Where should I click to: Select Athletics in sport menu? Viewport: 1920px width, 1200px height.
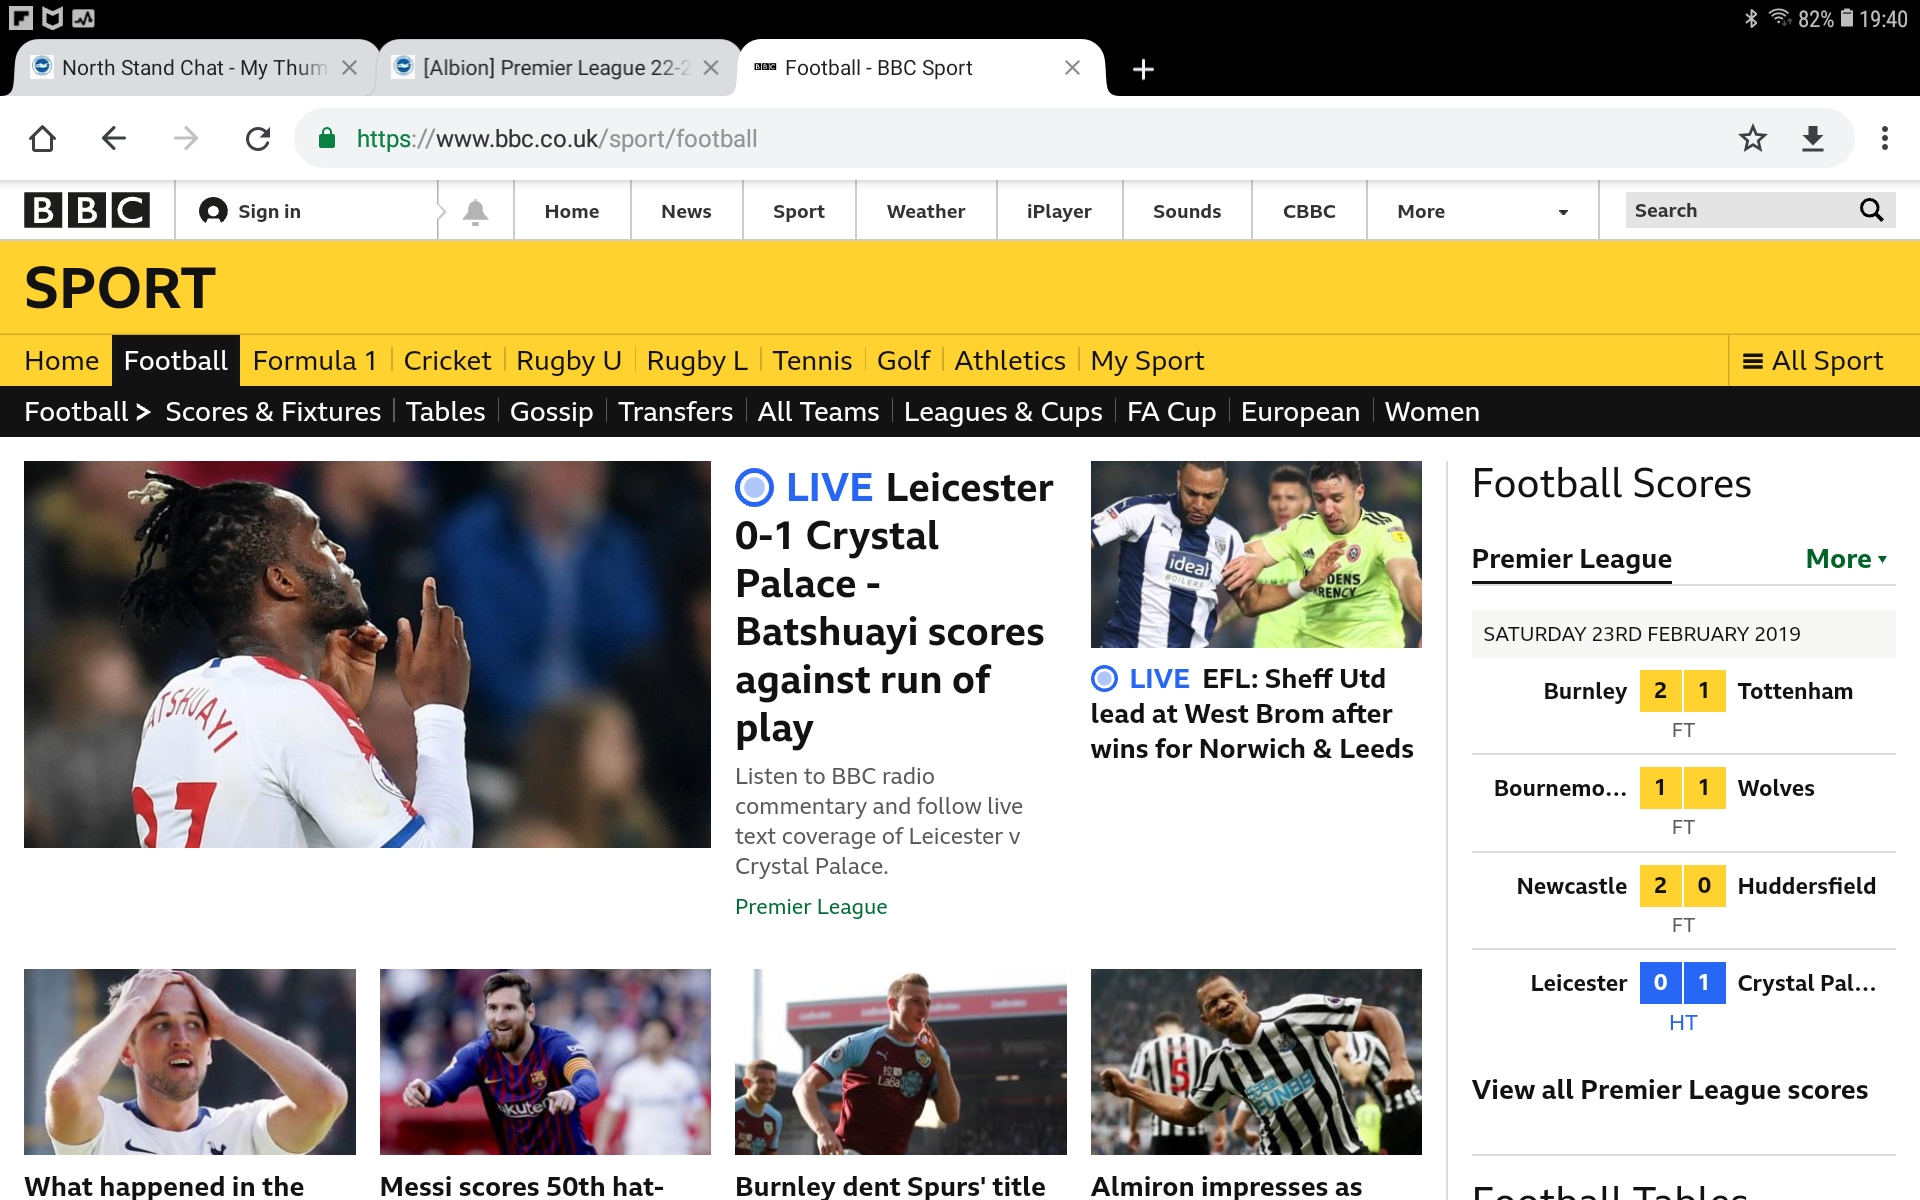coord(1010,360)
